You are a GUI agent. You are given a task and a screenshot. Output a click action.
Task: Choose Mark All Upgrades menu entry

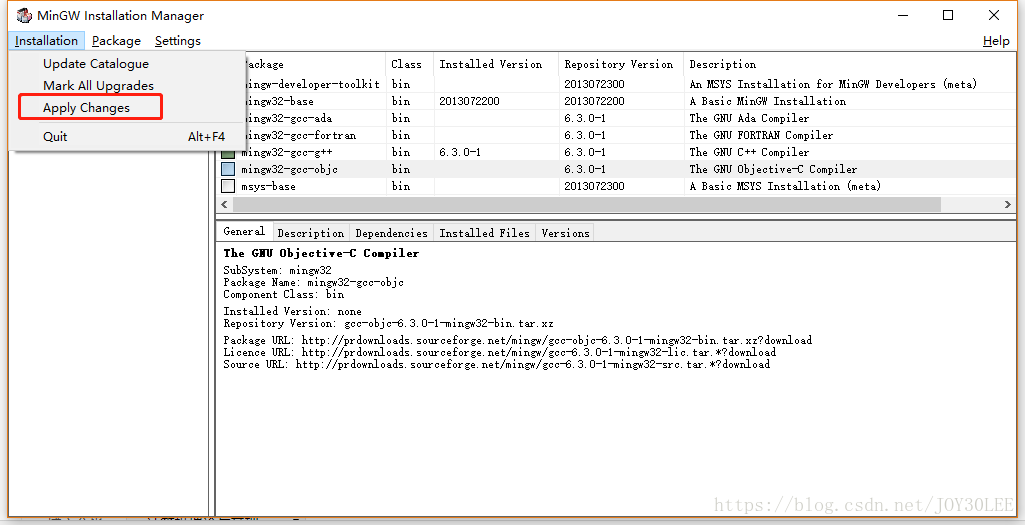(99, 86)
